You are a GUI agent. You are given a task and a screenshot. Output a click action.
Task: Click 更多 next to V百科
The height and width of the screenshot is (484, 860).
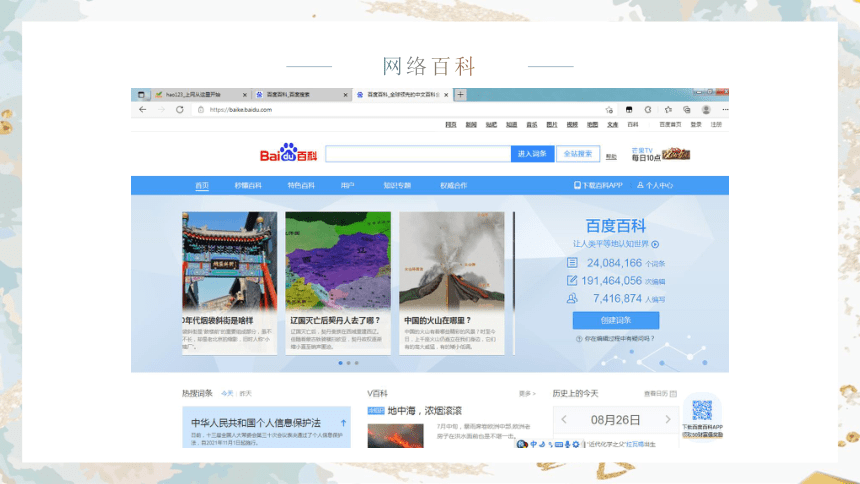pyautogui.click(x=527, y=393)
